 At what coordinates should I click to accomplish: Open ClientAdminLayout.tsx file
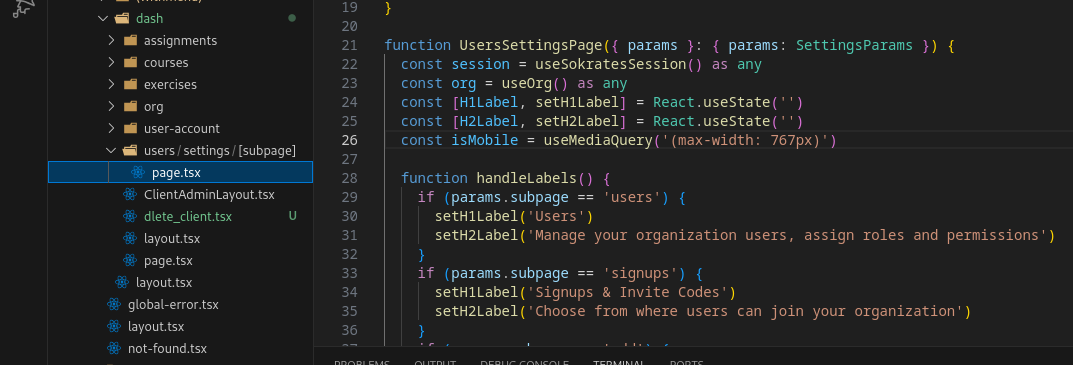point(209,194)
